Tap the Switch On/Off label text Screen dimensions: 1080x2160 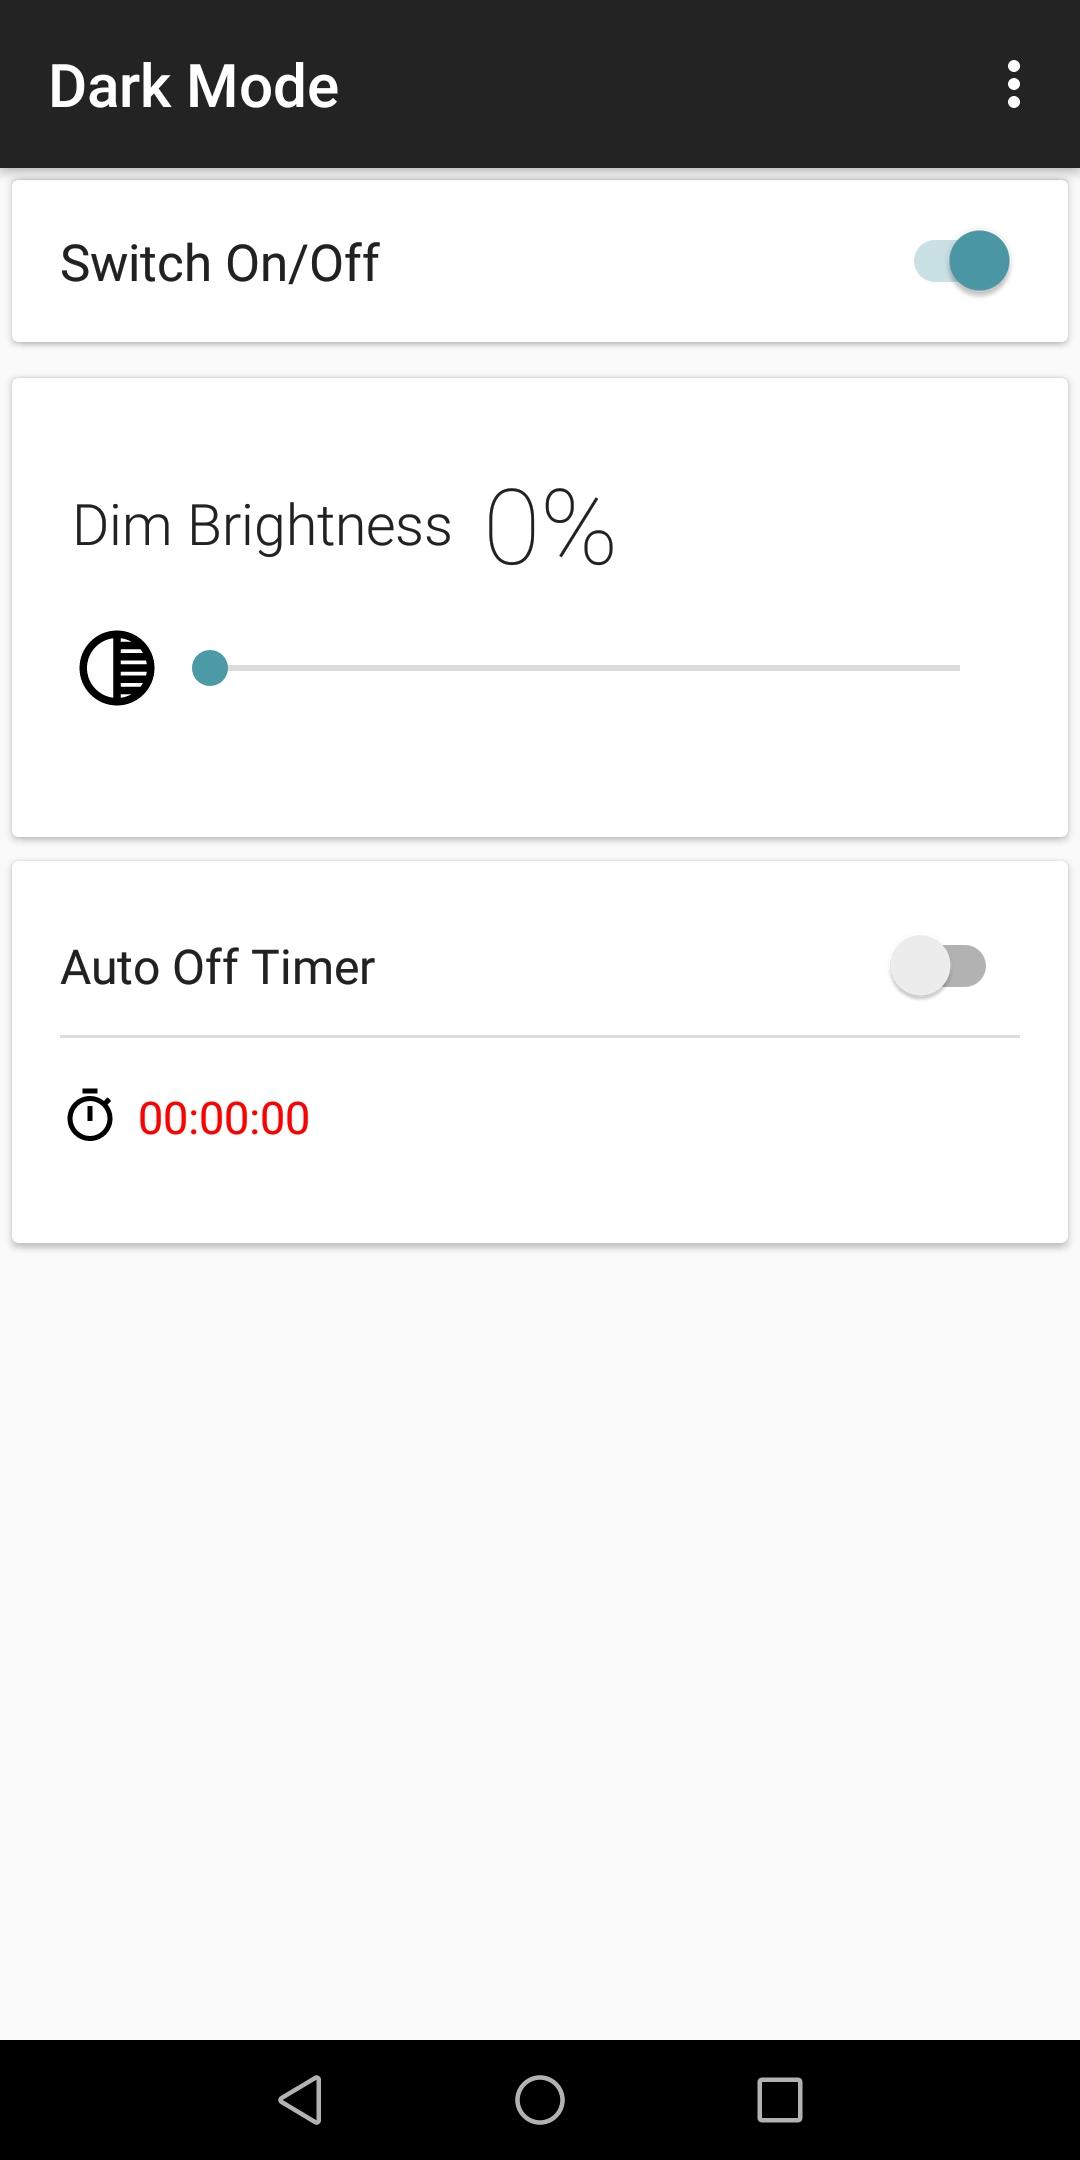pyautogui.click(x=220, y=264)
